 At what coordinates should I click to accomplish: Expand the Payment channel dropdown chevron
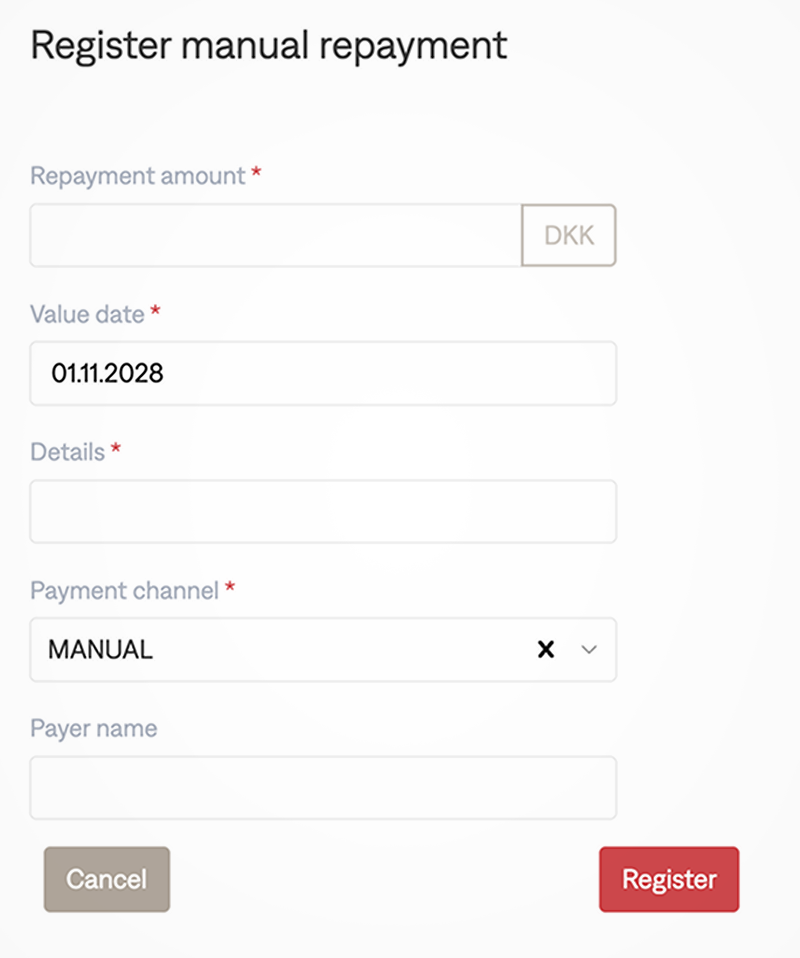coord(589,650)
